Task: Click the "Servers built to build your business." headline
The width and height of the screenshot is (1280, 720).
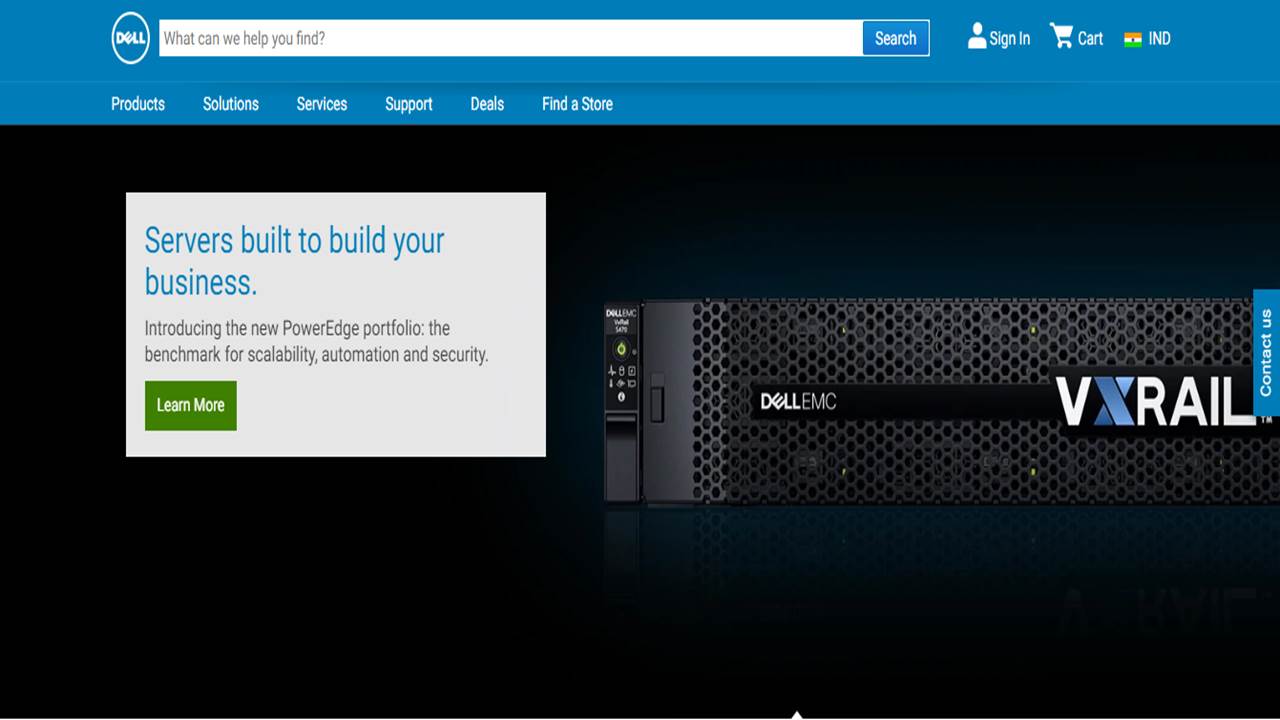Action: click(x=295, y=261)
